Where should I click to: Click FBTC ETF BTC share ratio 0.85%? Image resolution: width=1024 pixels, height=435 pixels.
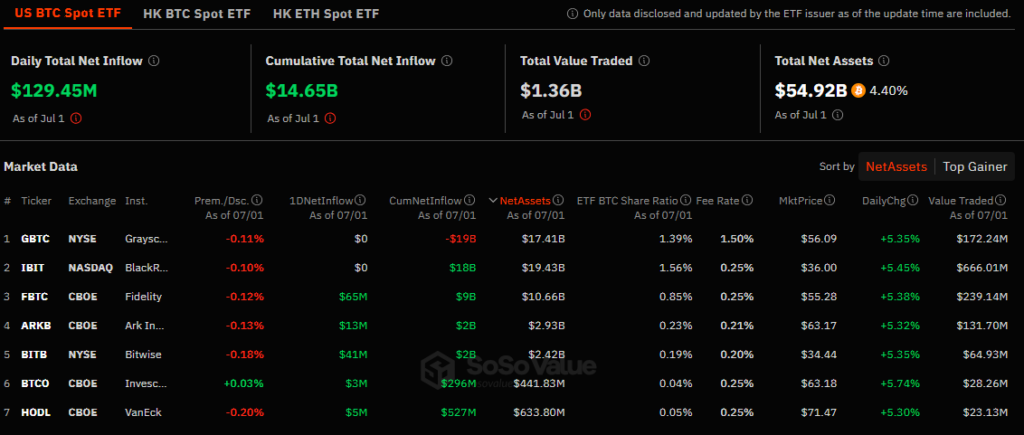coord(676,297)
